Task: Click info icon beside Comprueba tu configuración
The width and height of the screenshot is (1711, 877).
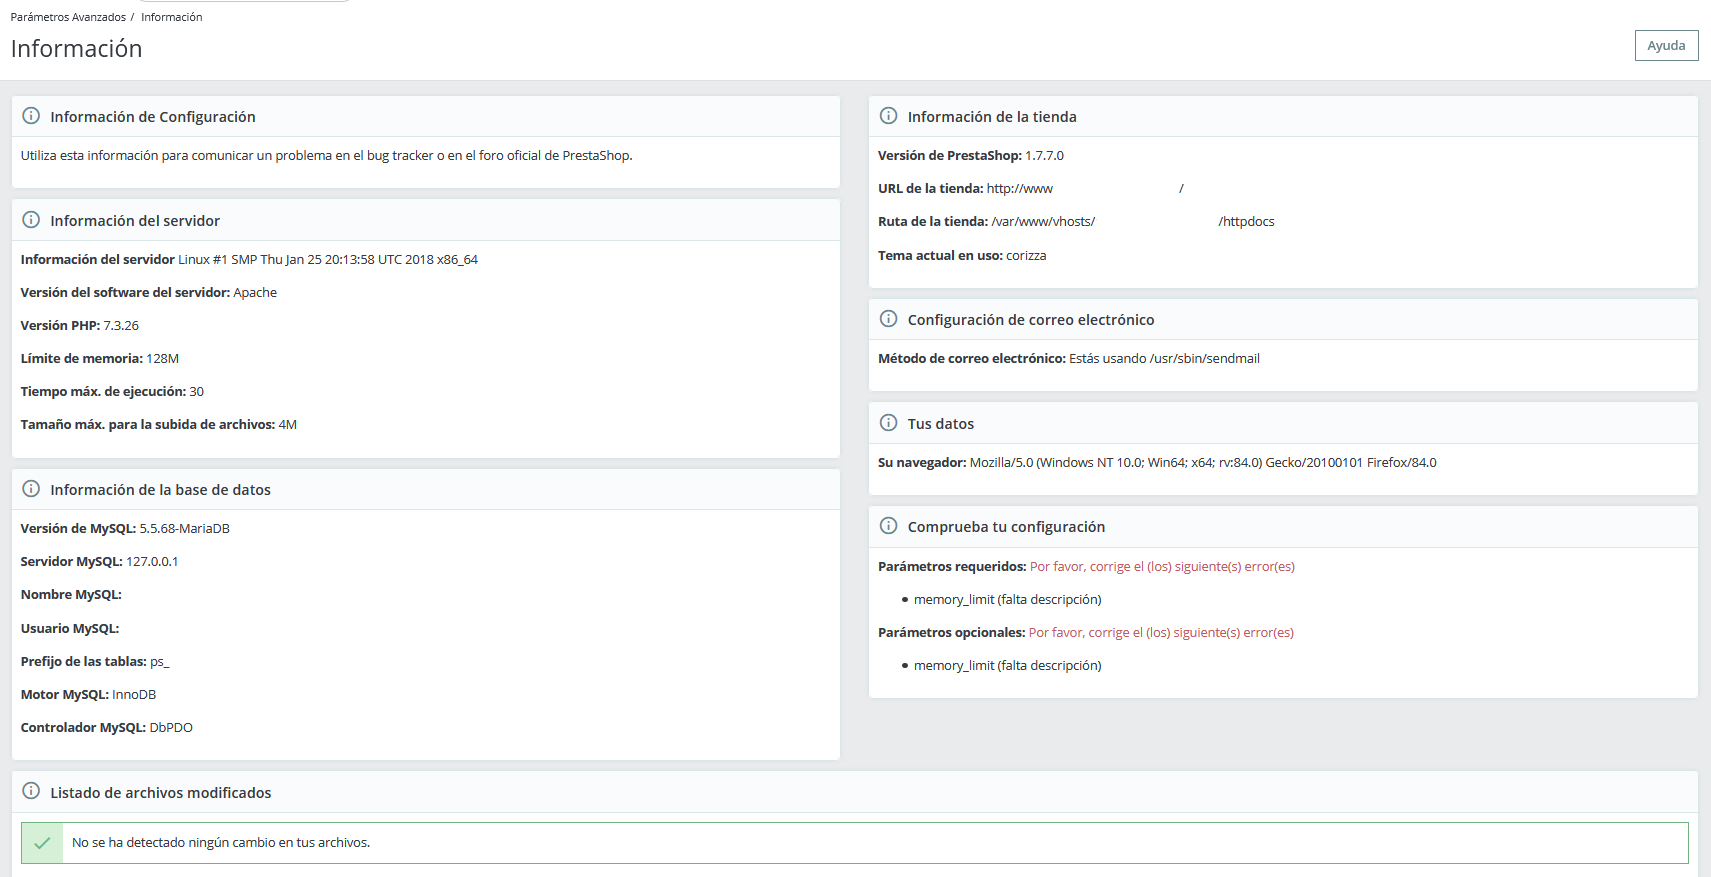Action: (x=888, y=526)
